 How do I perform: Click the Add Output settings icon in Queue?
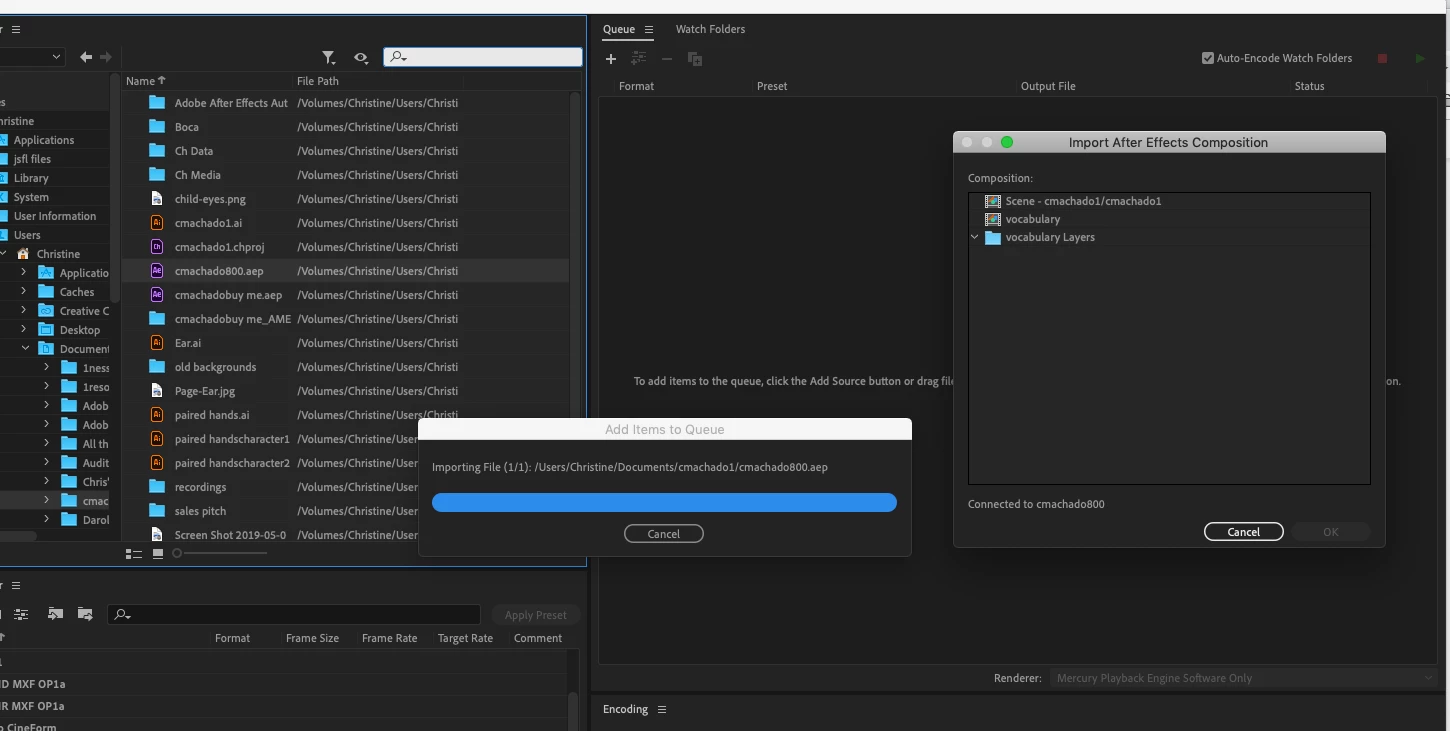click(639, 59)
